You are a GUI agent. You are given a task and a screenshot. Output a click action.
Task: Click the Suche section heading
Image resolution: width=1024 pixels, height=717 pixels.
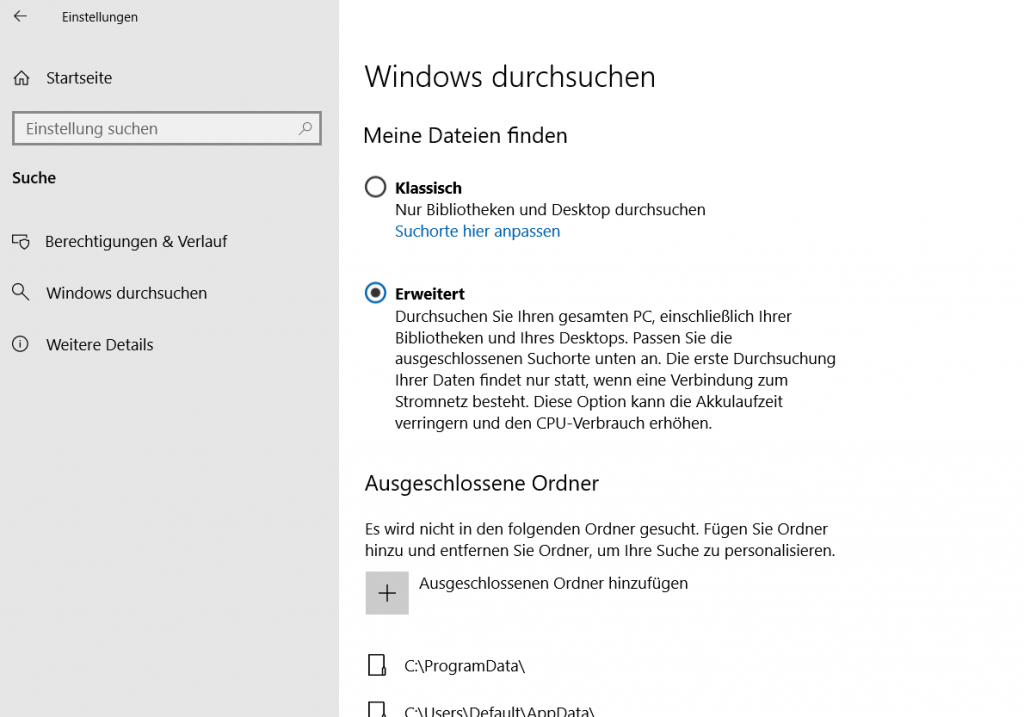[34, 178]
